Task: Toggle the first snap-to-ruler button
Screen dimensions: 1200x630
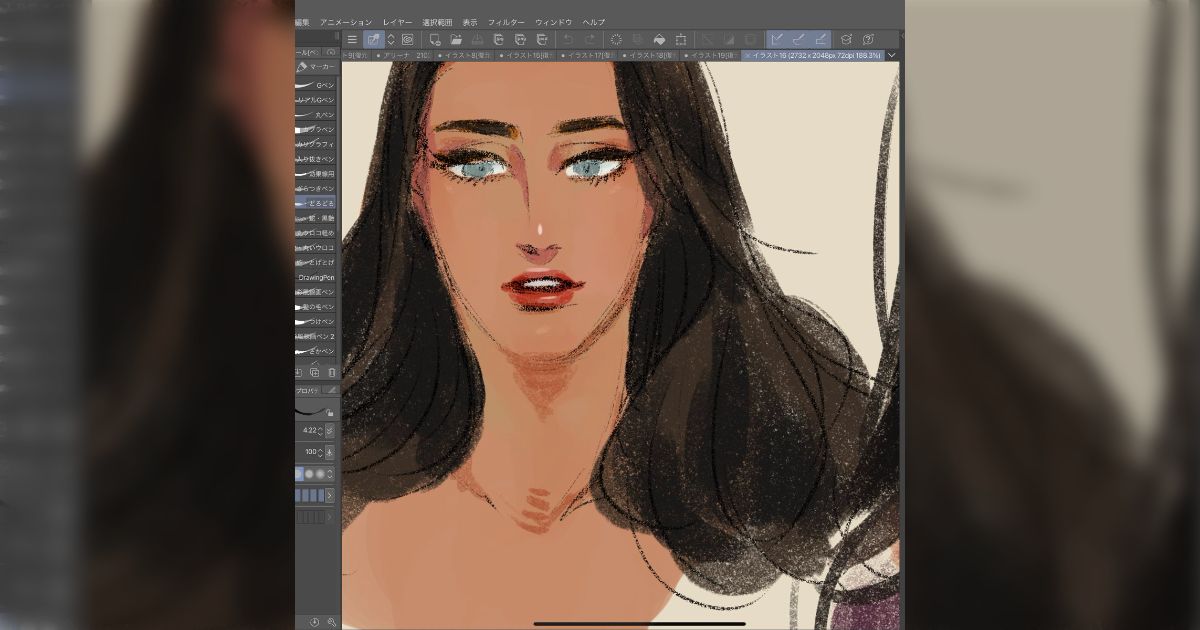Action: 777,40
